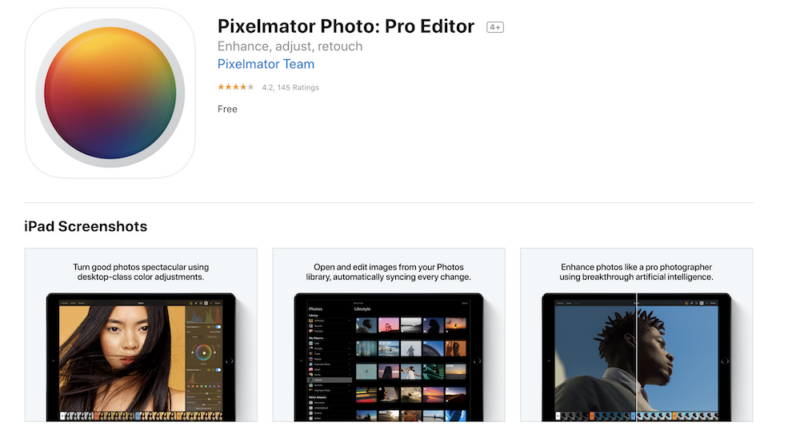Click the yellow ML Enhance icon in the woman portrait screenshot toolbar

191,303
